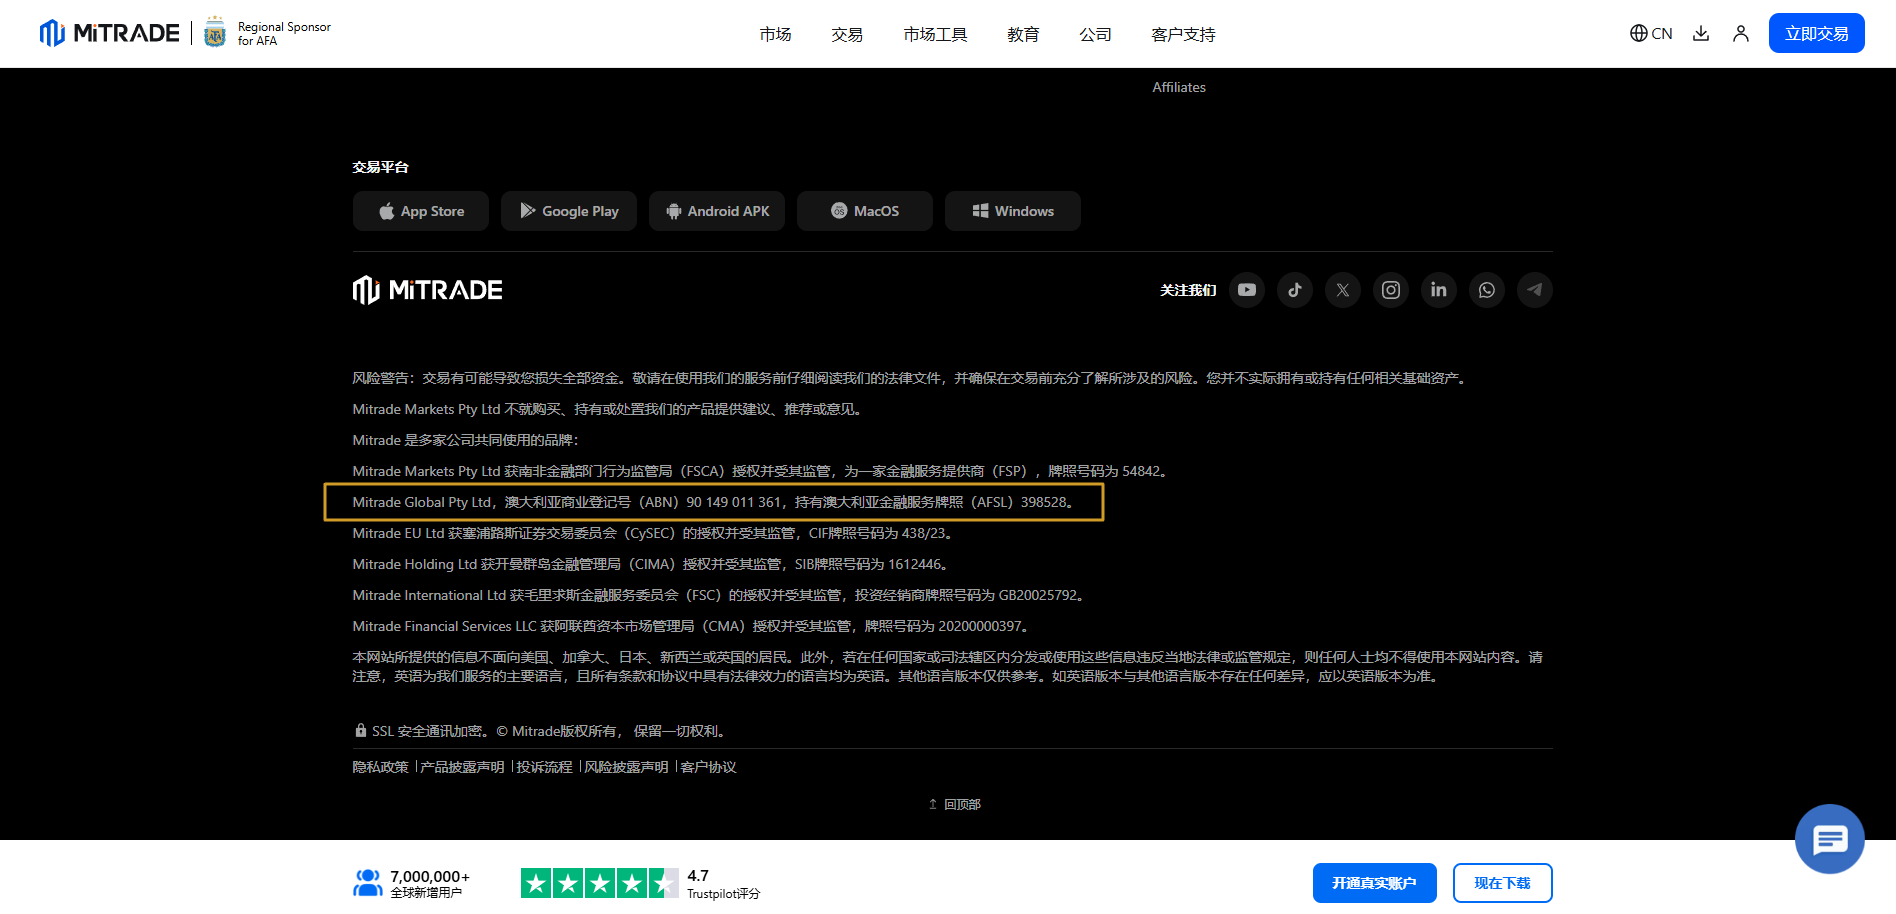Download the Android APK
The height and width of the screenshot is (914, 1896).
coord(717,211)
